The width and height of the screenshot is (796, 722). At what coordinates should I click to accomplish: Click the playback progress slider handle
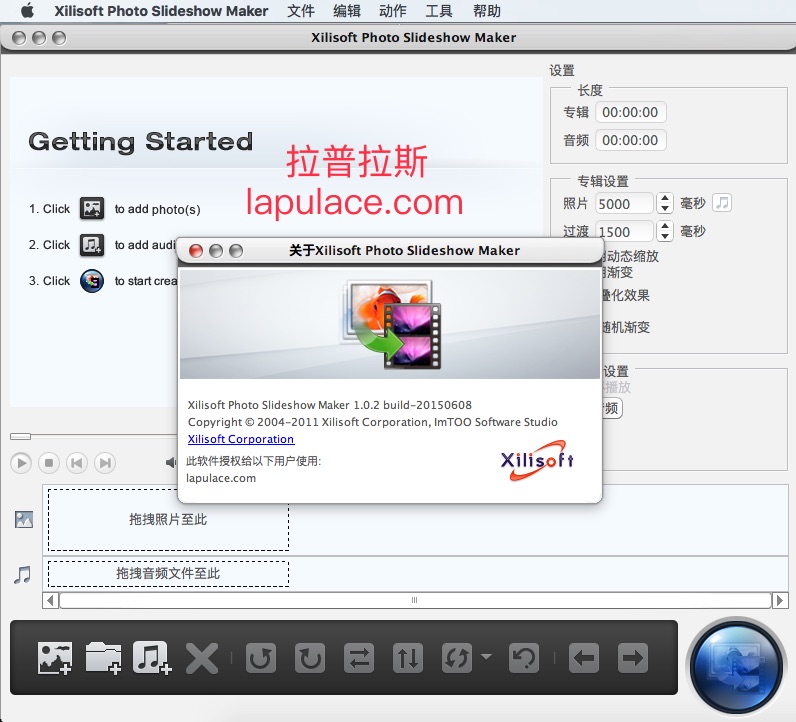pos(20,436)
